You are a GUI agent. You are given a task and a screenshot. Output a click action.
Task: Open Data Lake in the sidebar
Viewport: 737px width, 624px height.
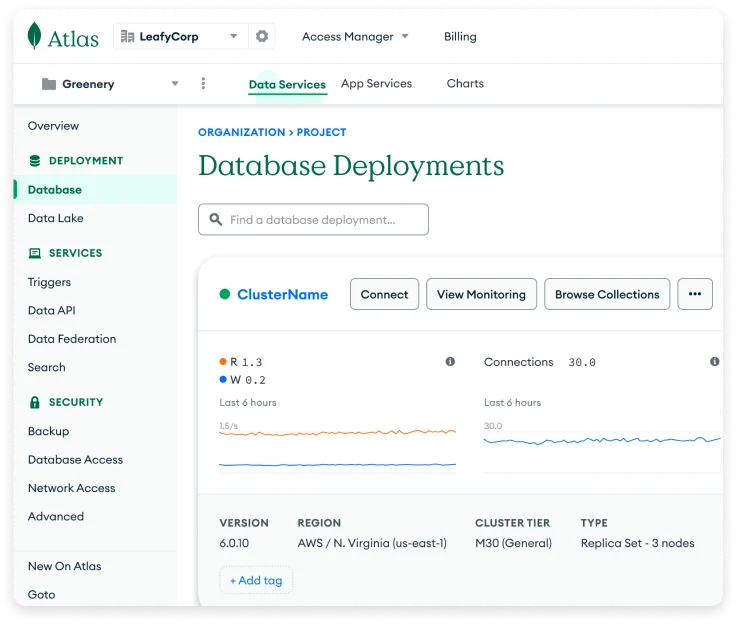pyautogui.click(x=55, y=218)
